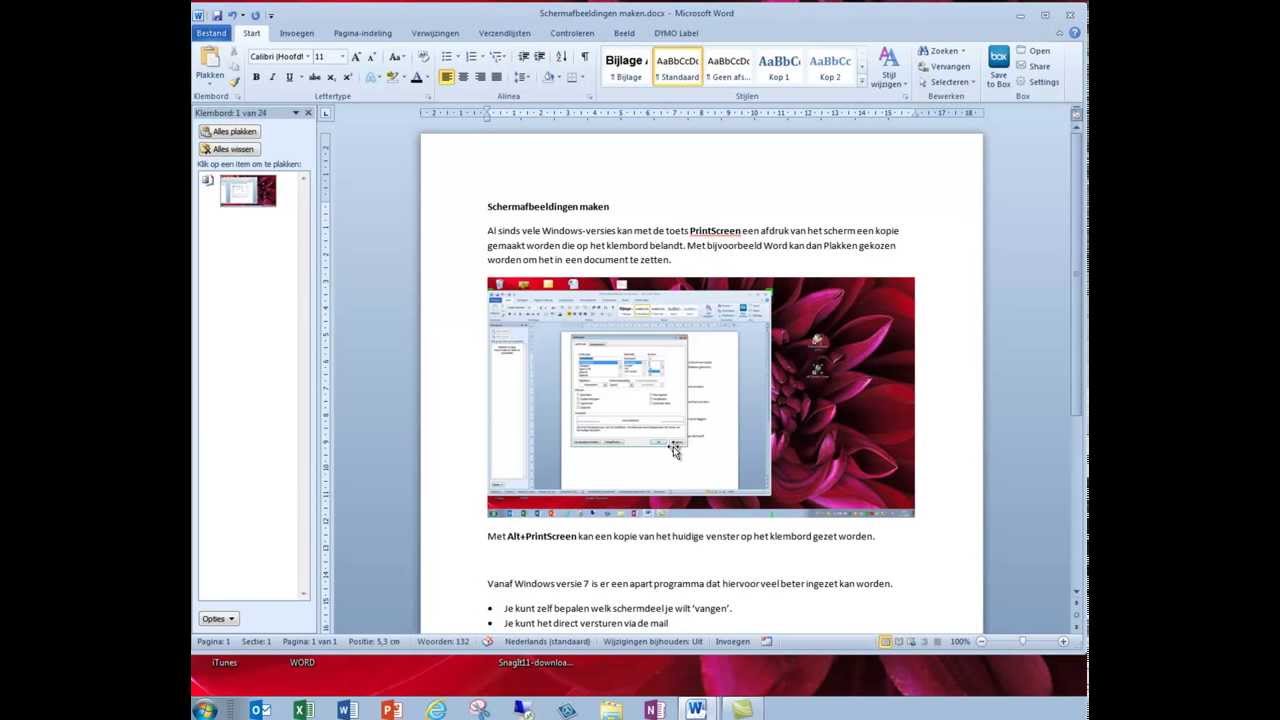Toggle paragraph marks display
The height and width of the screenshot is (720, 1280).
(x=585, y=57)
